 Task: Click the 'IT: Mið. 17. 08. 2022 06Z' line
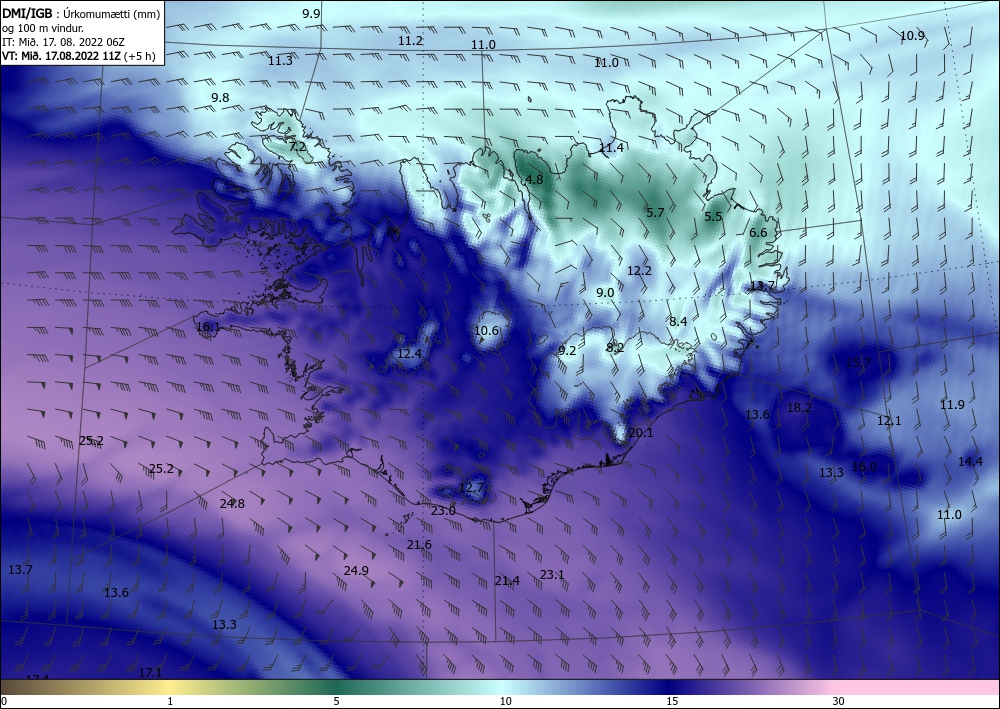click(63, 42)
